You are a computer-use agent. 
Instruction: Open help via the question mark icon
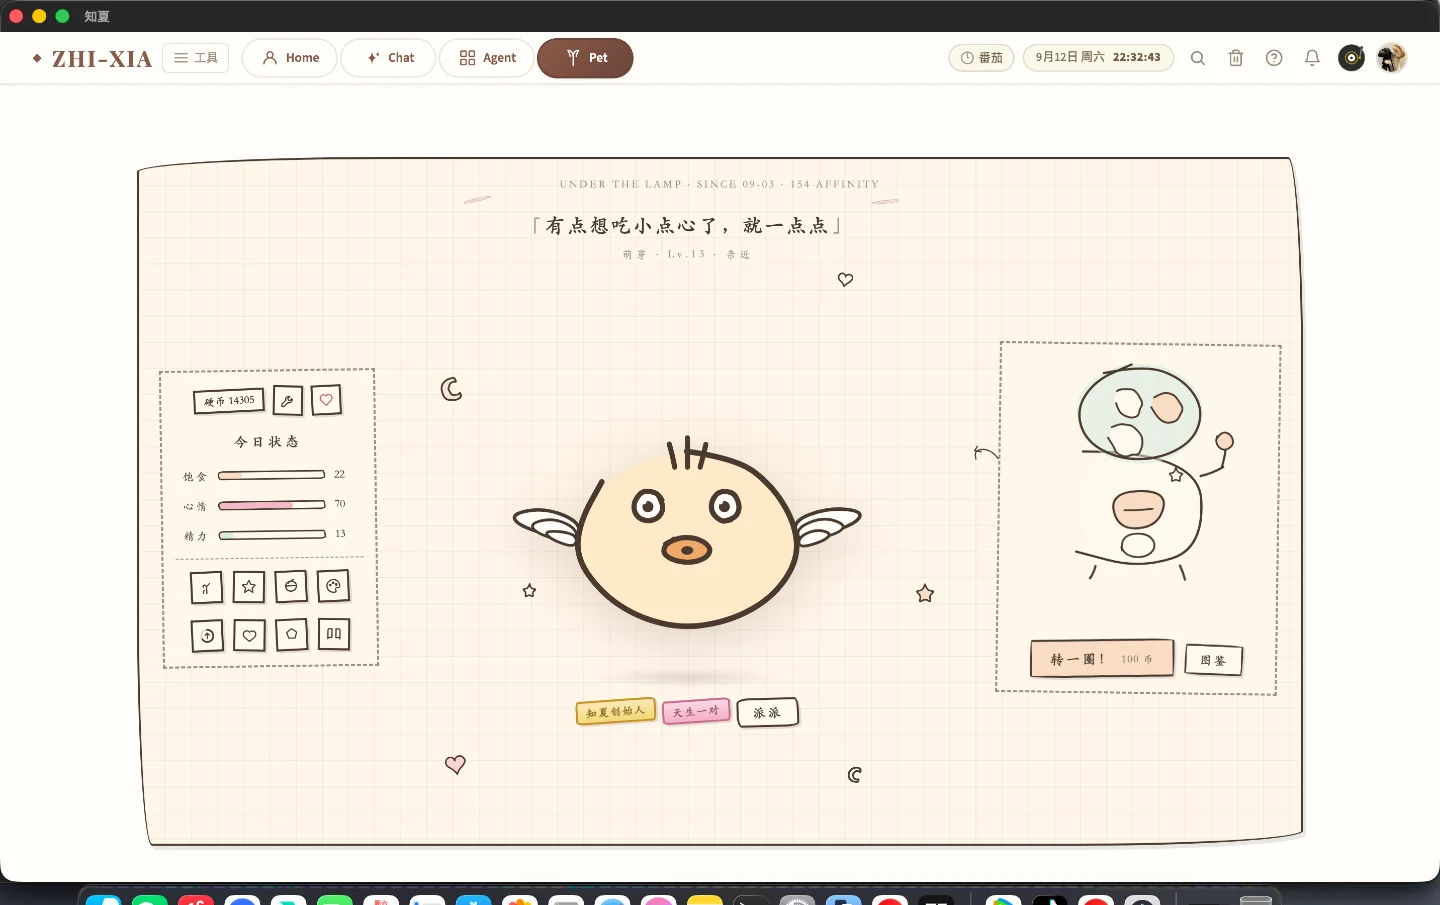coord(1274,58)
